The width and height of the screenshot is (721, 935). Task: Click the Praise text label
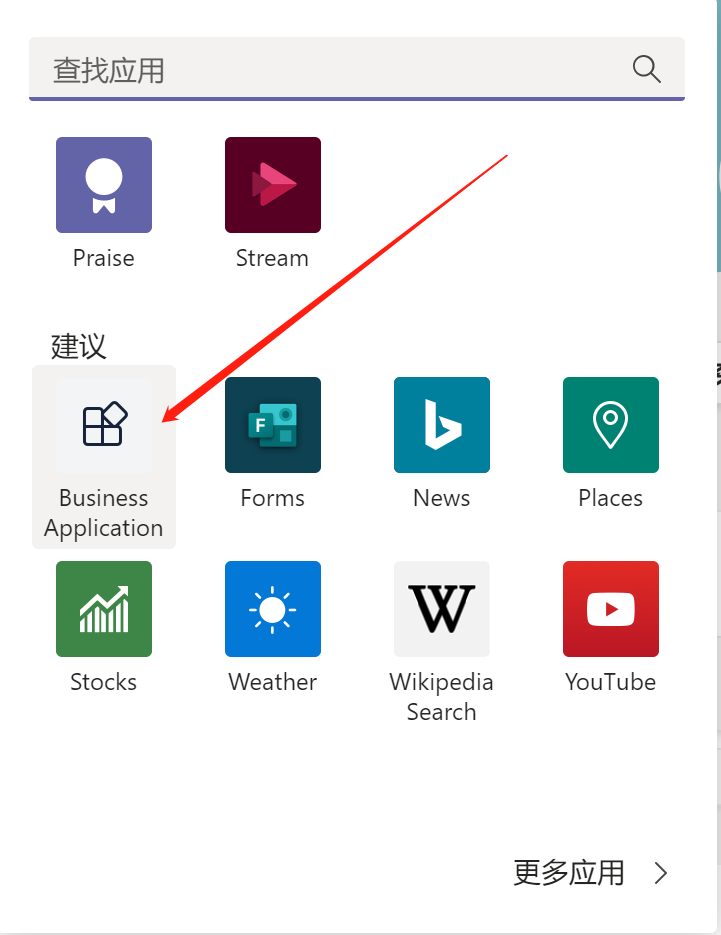point(104,259)
